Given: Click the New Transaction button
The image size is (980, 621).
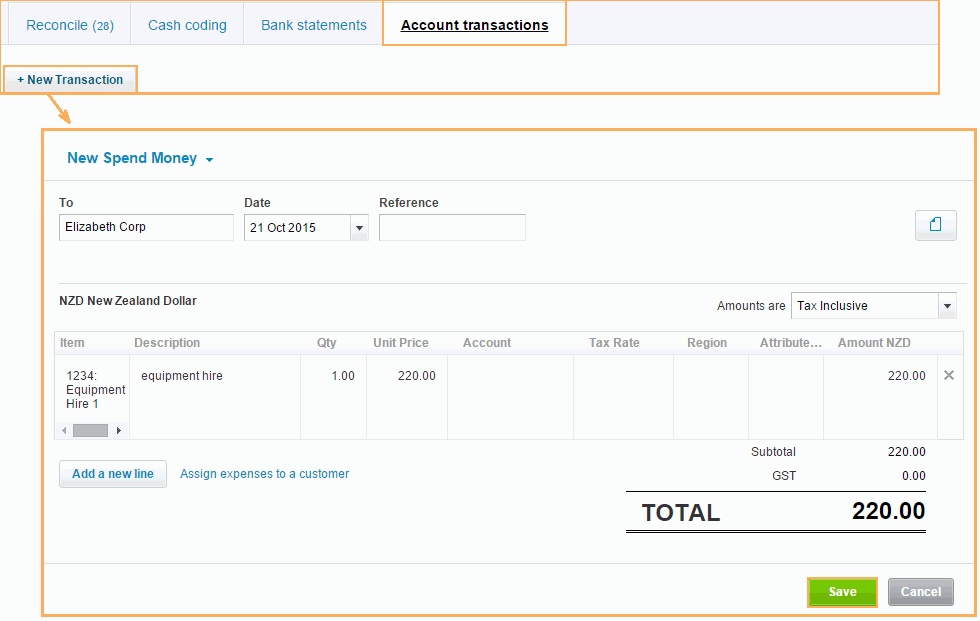Looking at the screenshot, I should pyautogui.click(x=70, y=80).
